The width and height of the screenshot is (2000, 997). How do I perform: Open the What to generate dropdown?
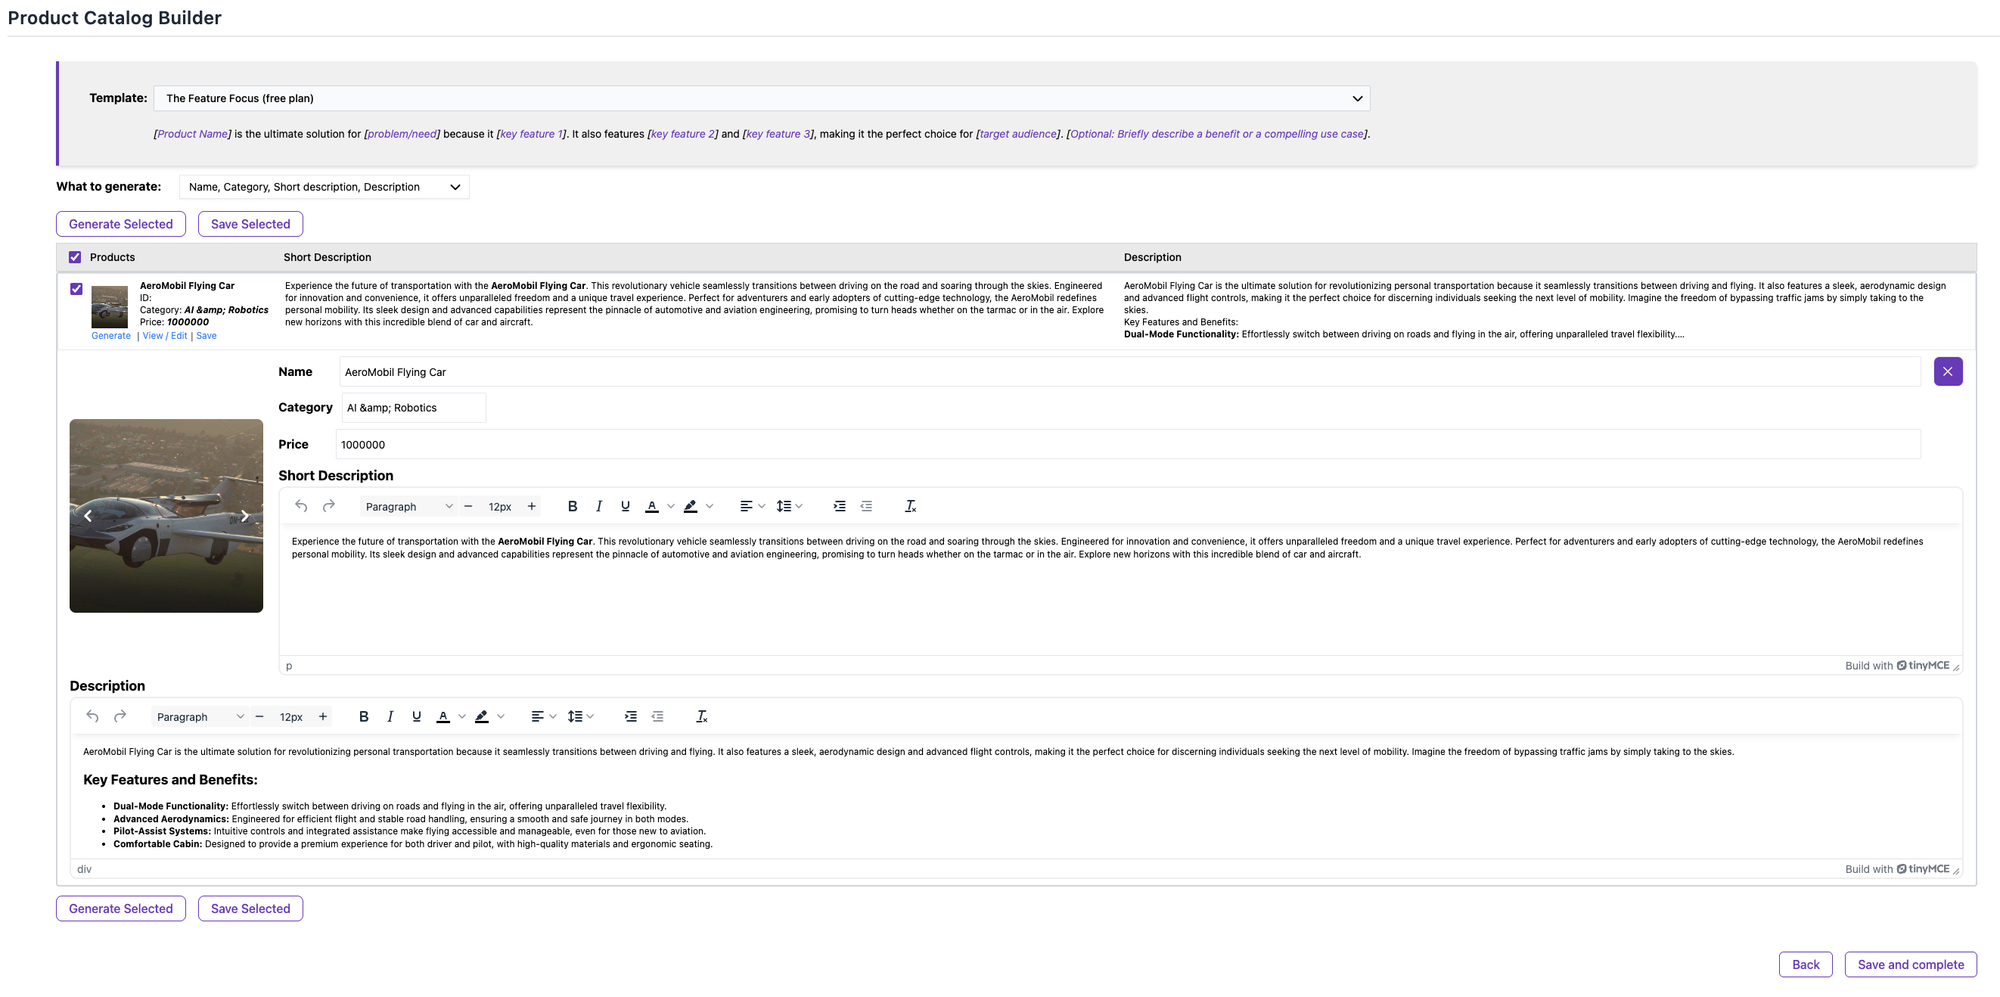323,187
